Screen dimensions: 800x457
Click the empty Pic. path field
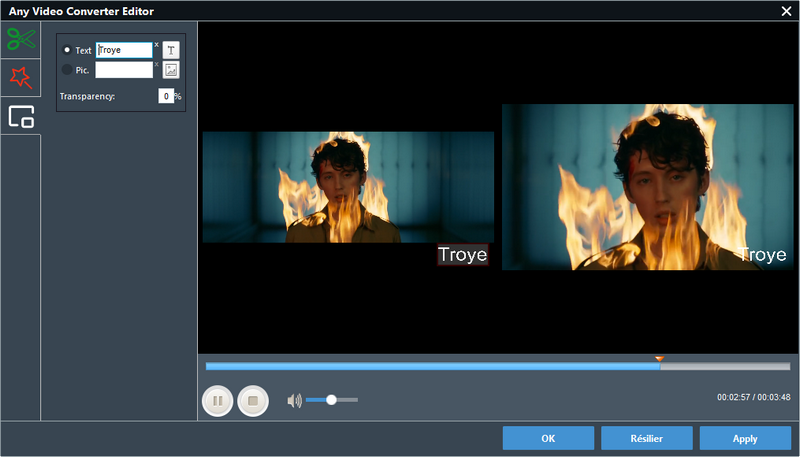coord(124,70)
